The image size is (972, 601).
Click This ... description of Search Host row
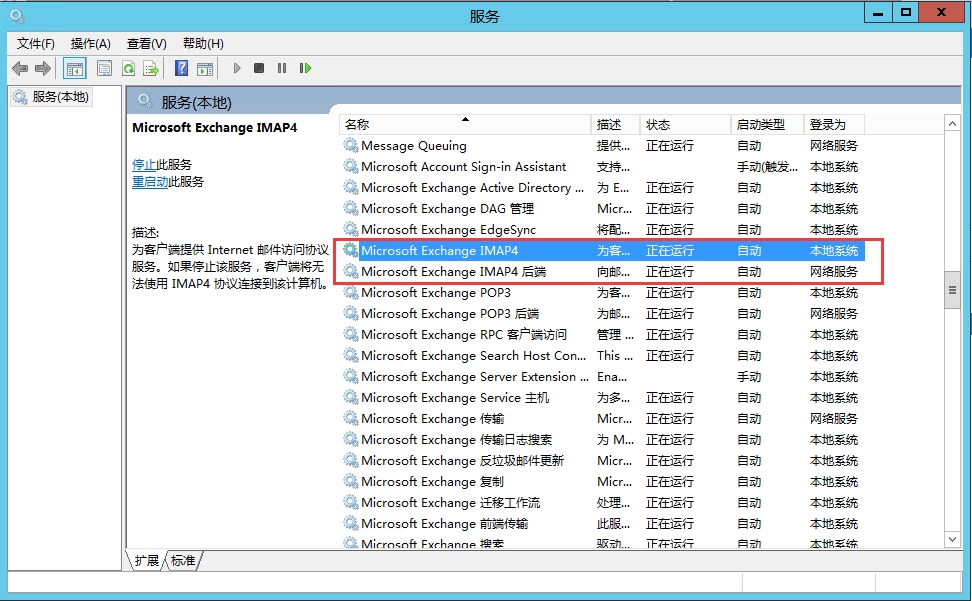[x=615, y=356]
